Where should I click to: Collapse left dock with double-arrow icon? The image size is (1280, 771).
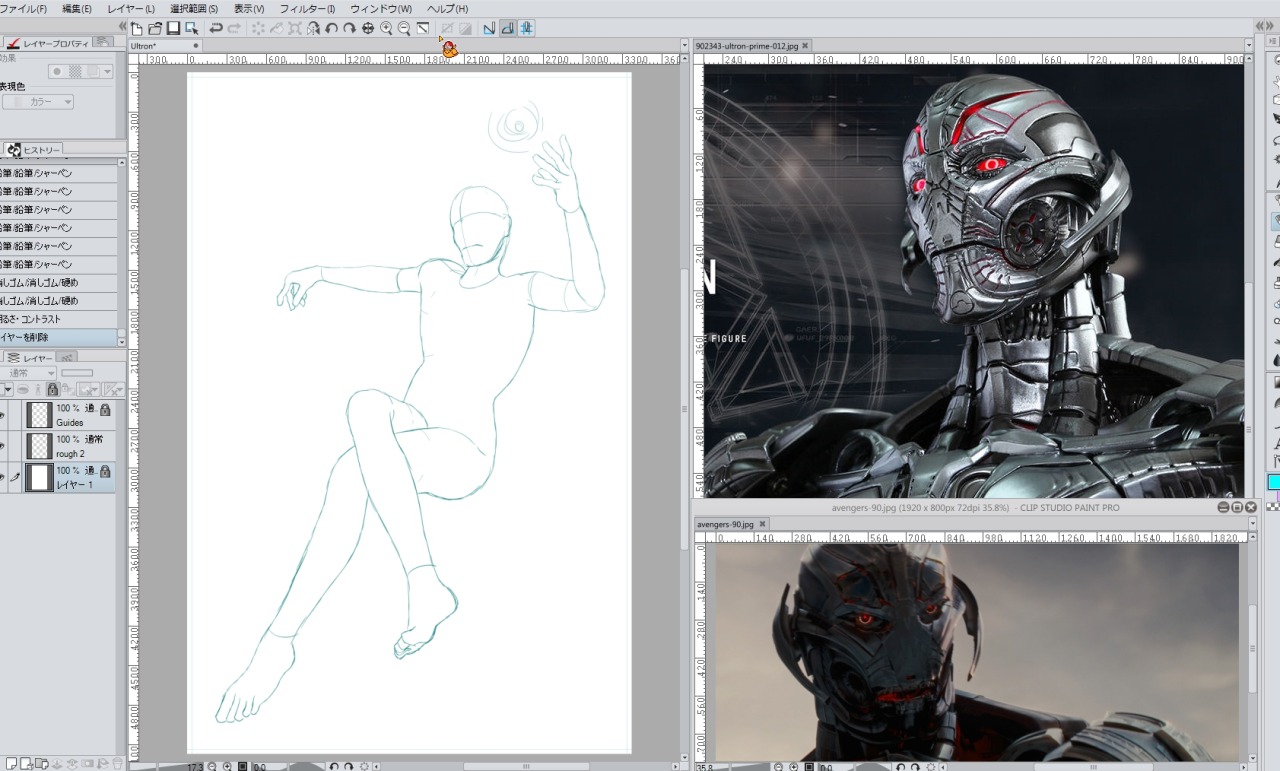click(x=122, y=28)
